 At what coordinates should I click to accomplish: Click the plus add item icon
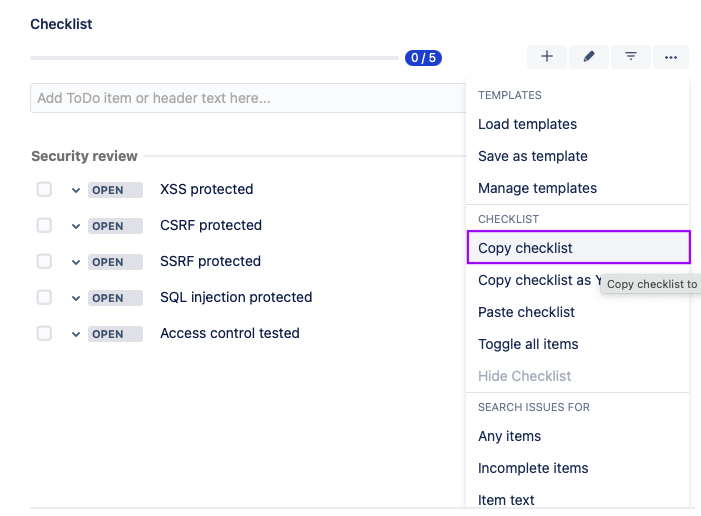point(547,57)
